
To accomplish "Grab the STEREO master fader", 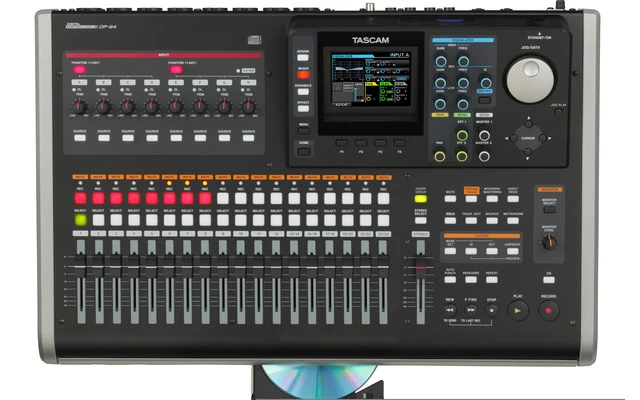I will coord(420,268).
